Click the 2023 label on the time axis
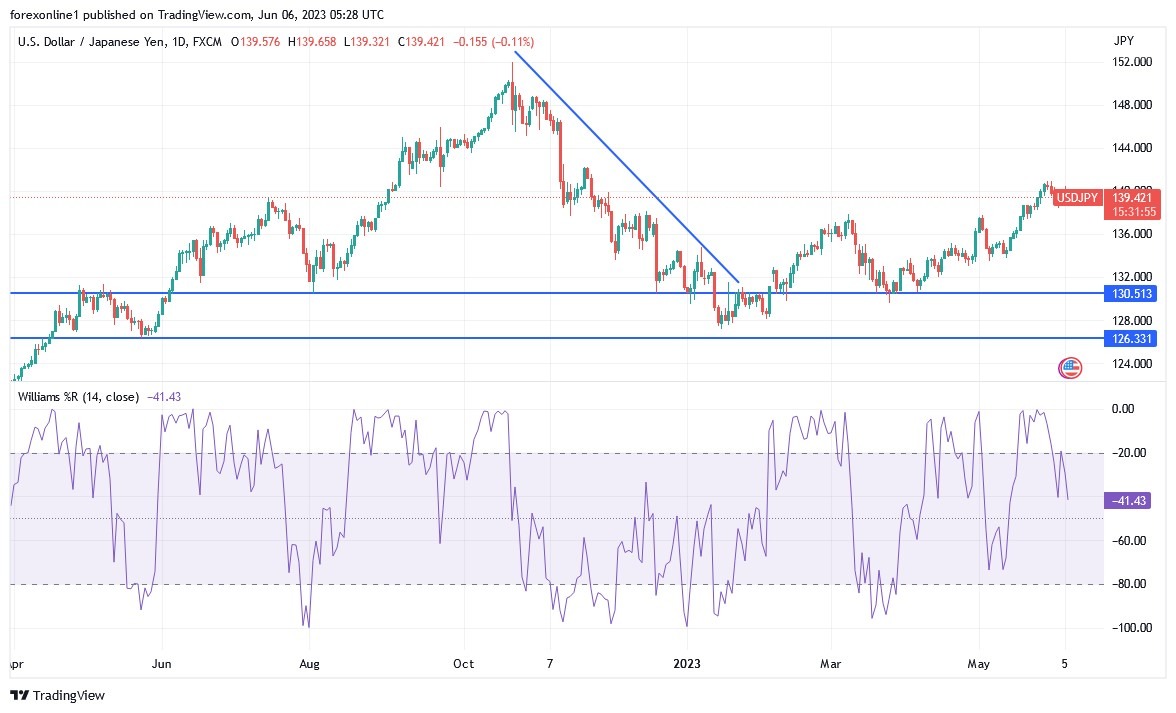This screenshot has width=1176, height=713. [688, 662]
